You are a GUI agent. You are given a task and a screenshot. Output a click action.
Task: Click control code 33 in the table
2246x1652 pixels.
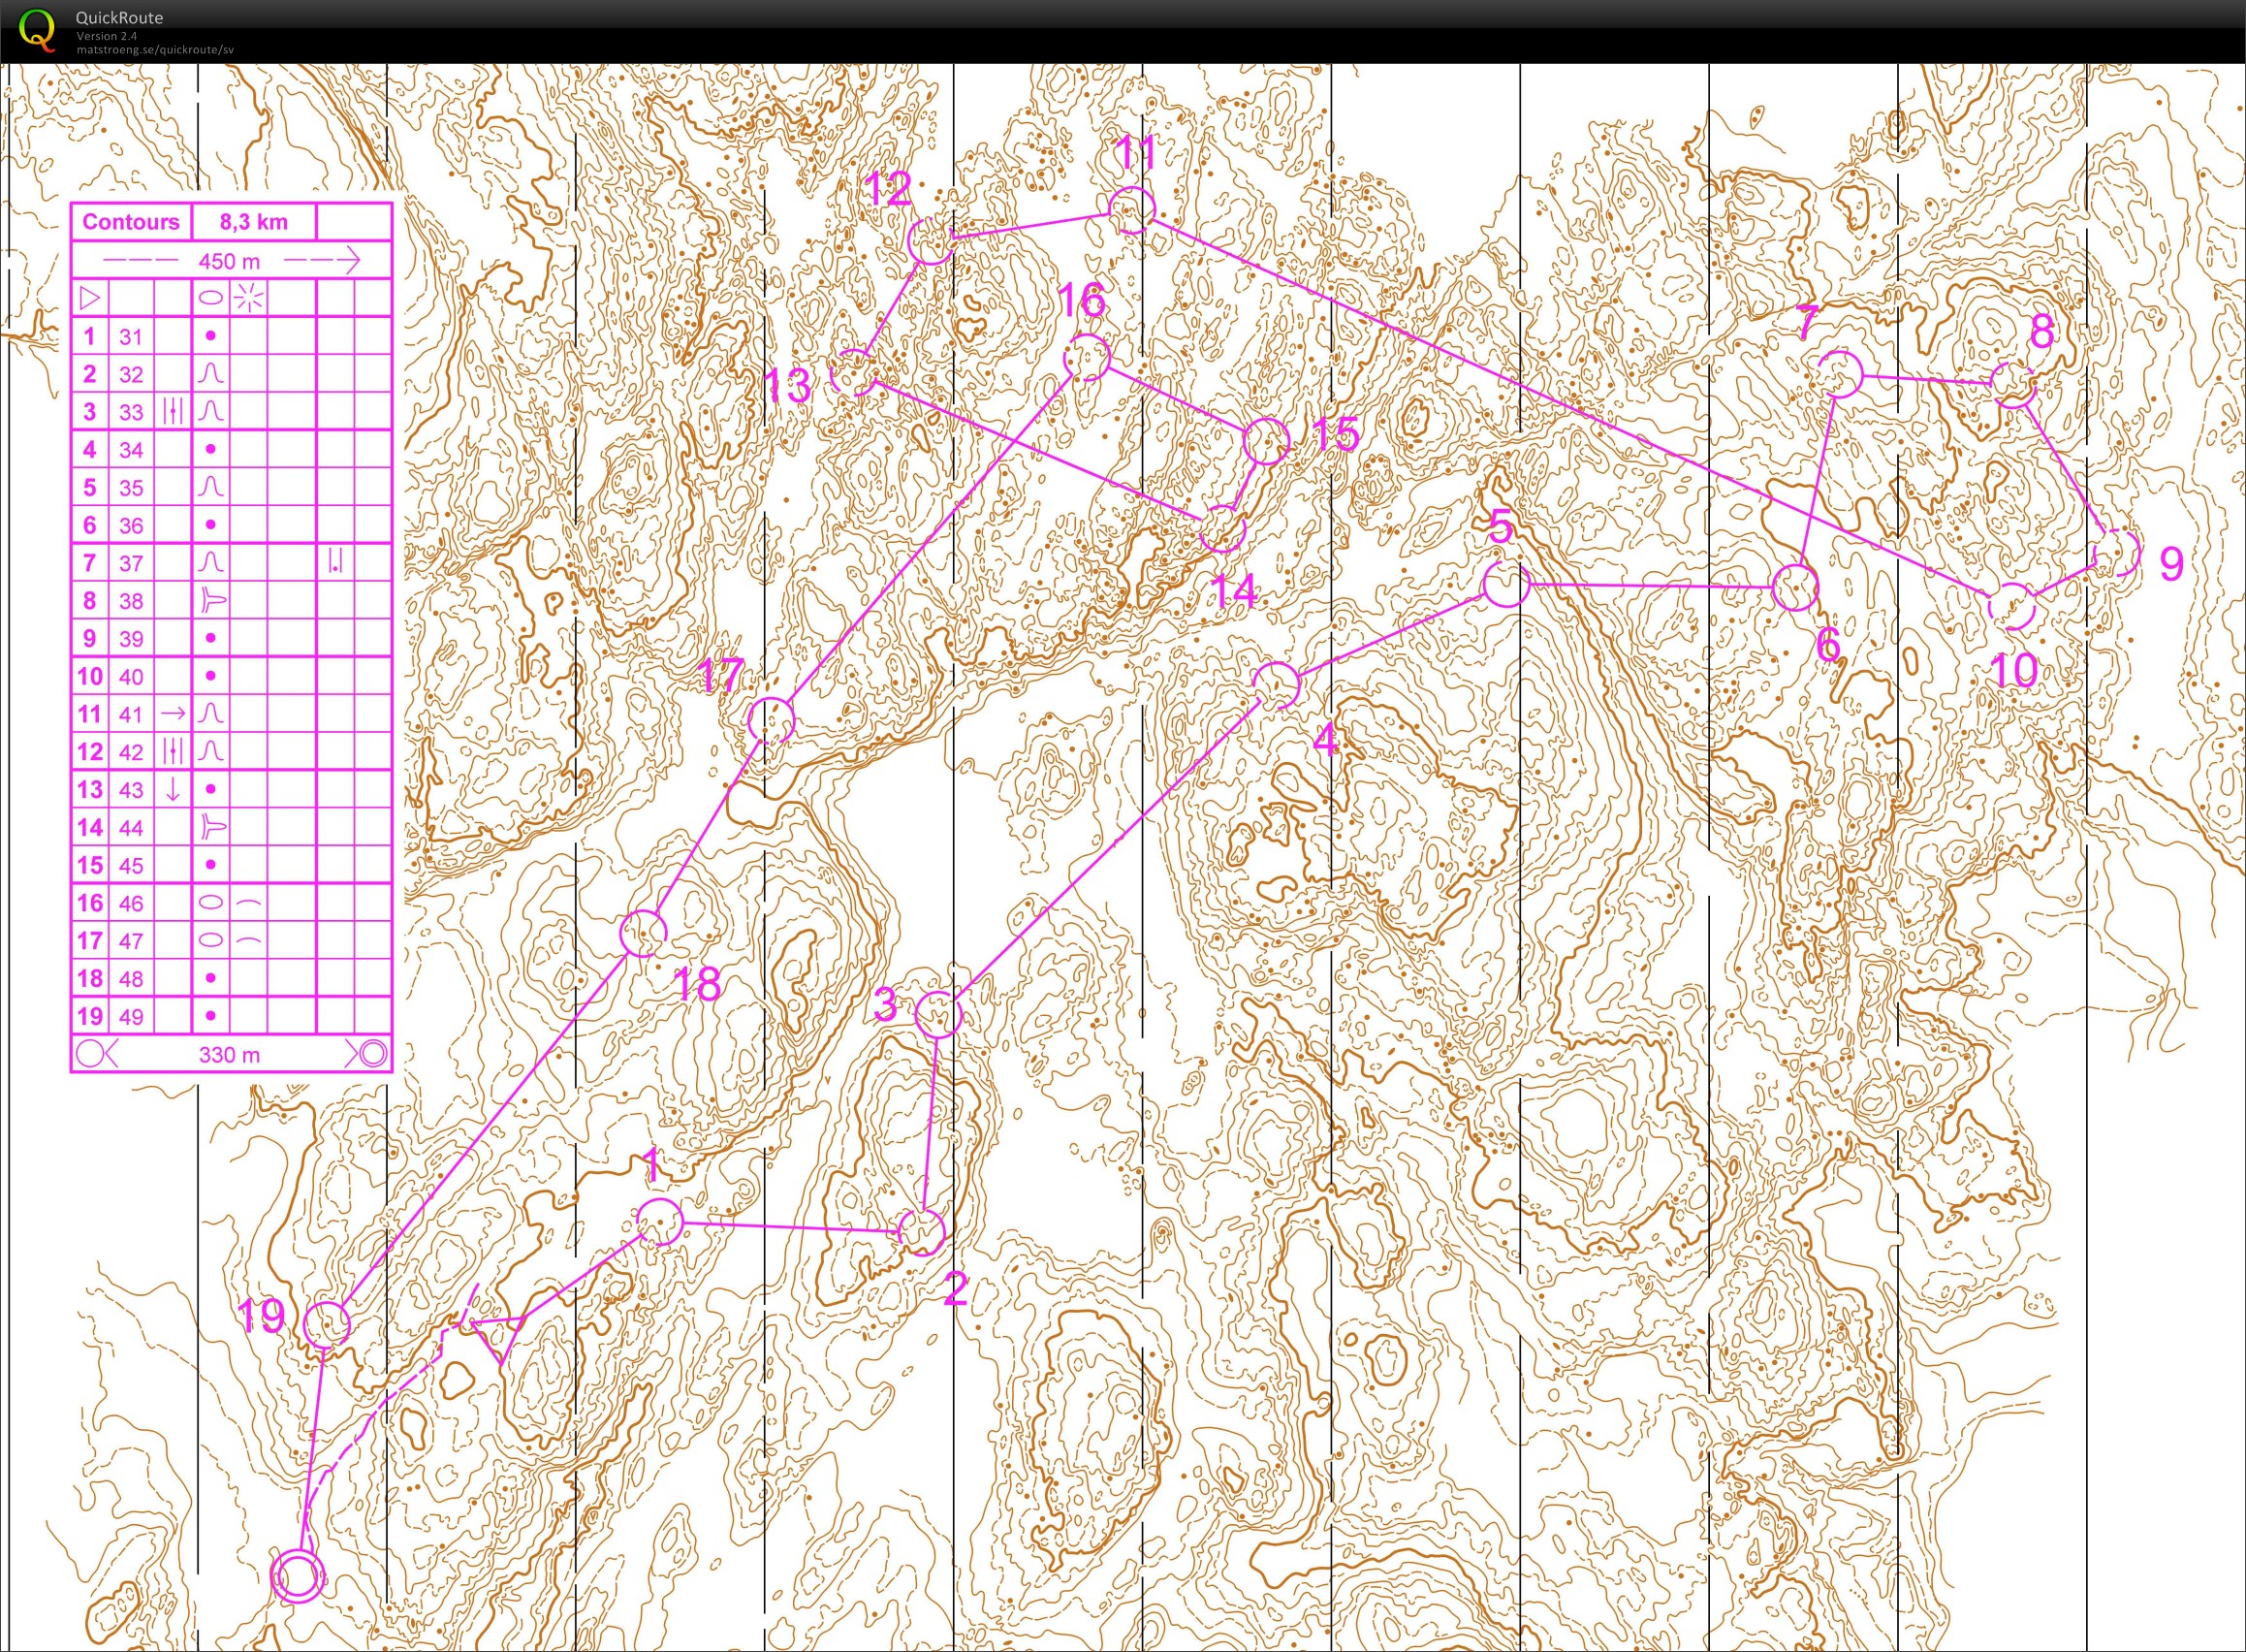[x=131, y=412]
